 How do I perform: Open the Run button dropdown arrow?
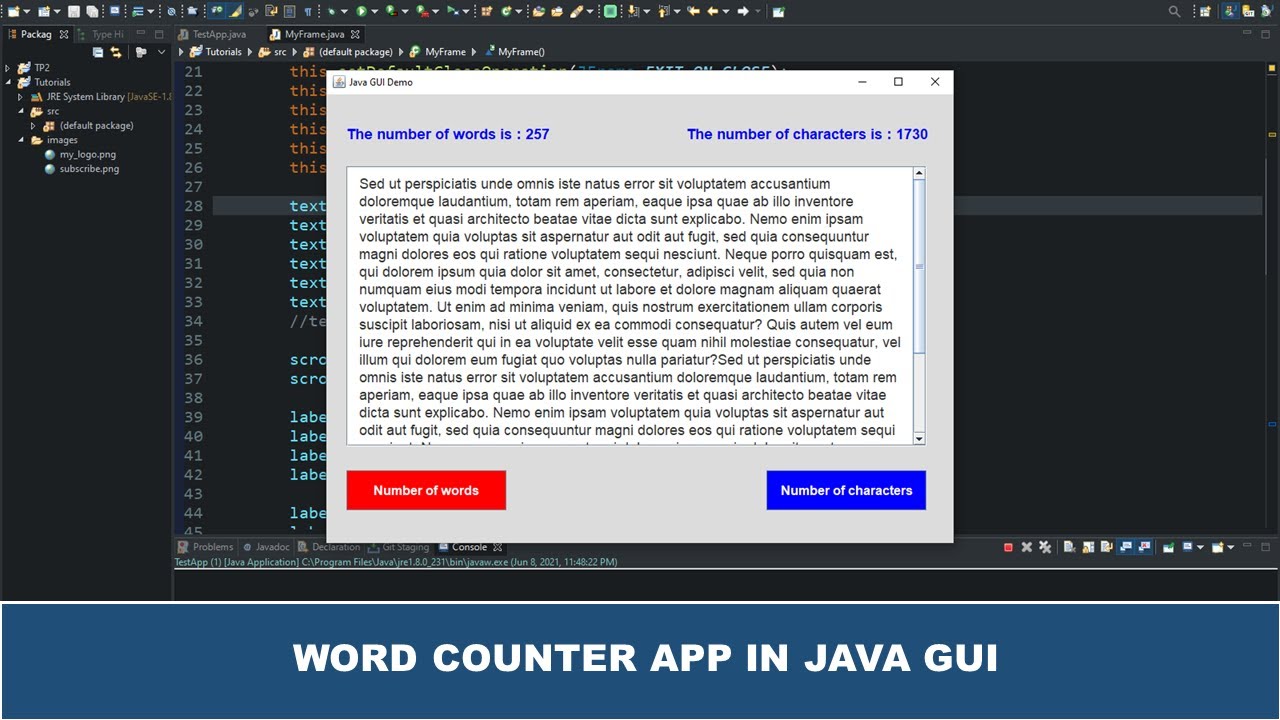374,11
